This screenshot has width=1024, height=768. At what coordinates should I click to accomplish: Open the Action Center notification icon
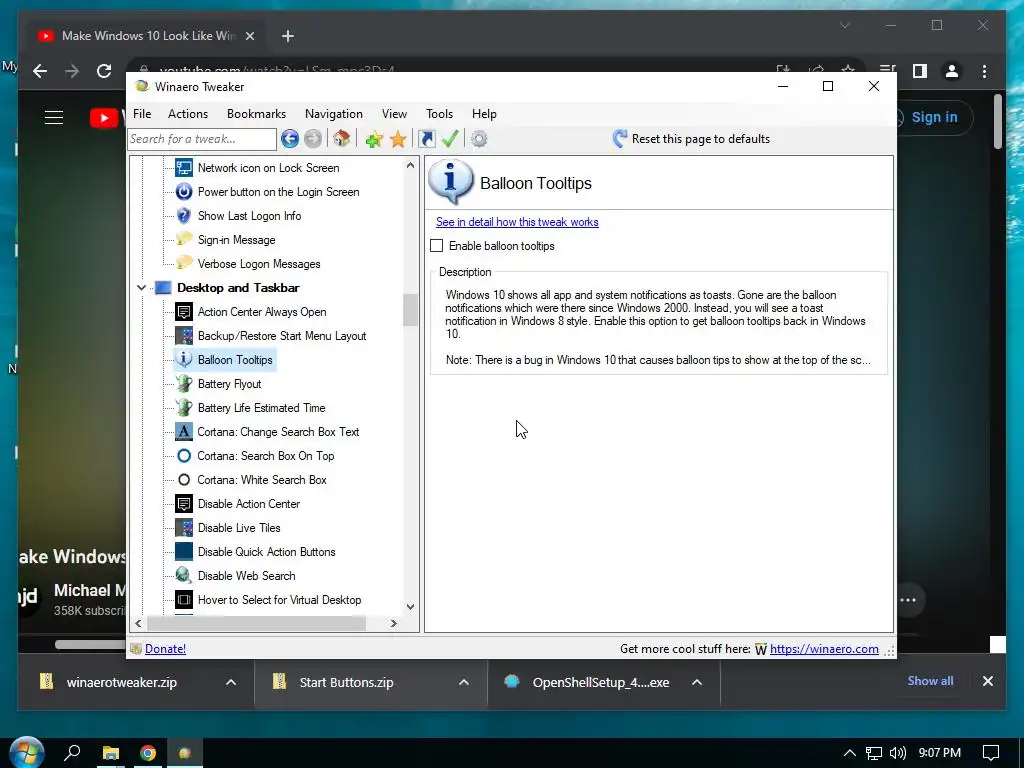tap(991, 753)
